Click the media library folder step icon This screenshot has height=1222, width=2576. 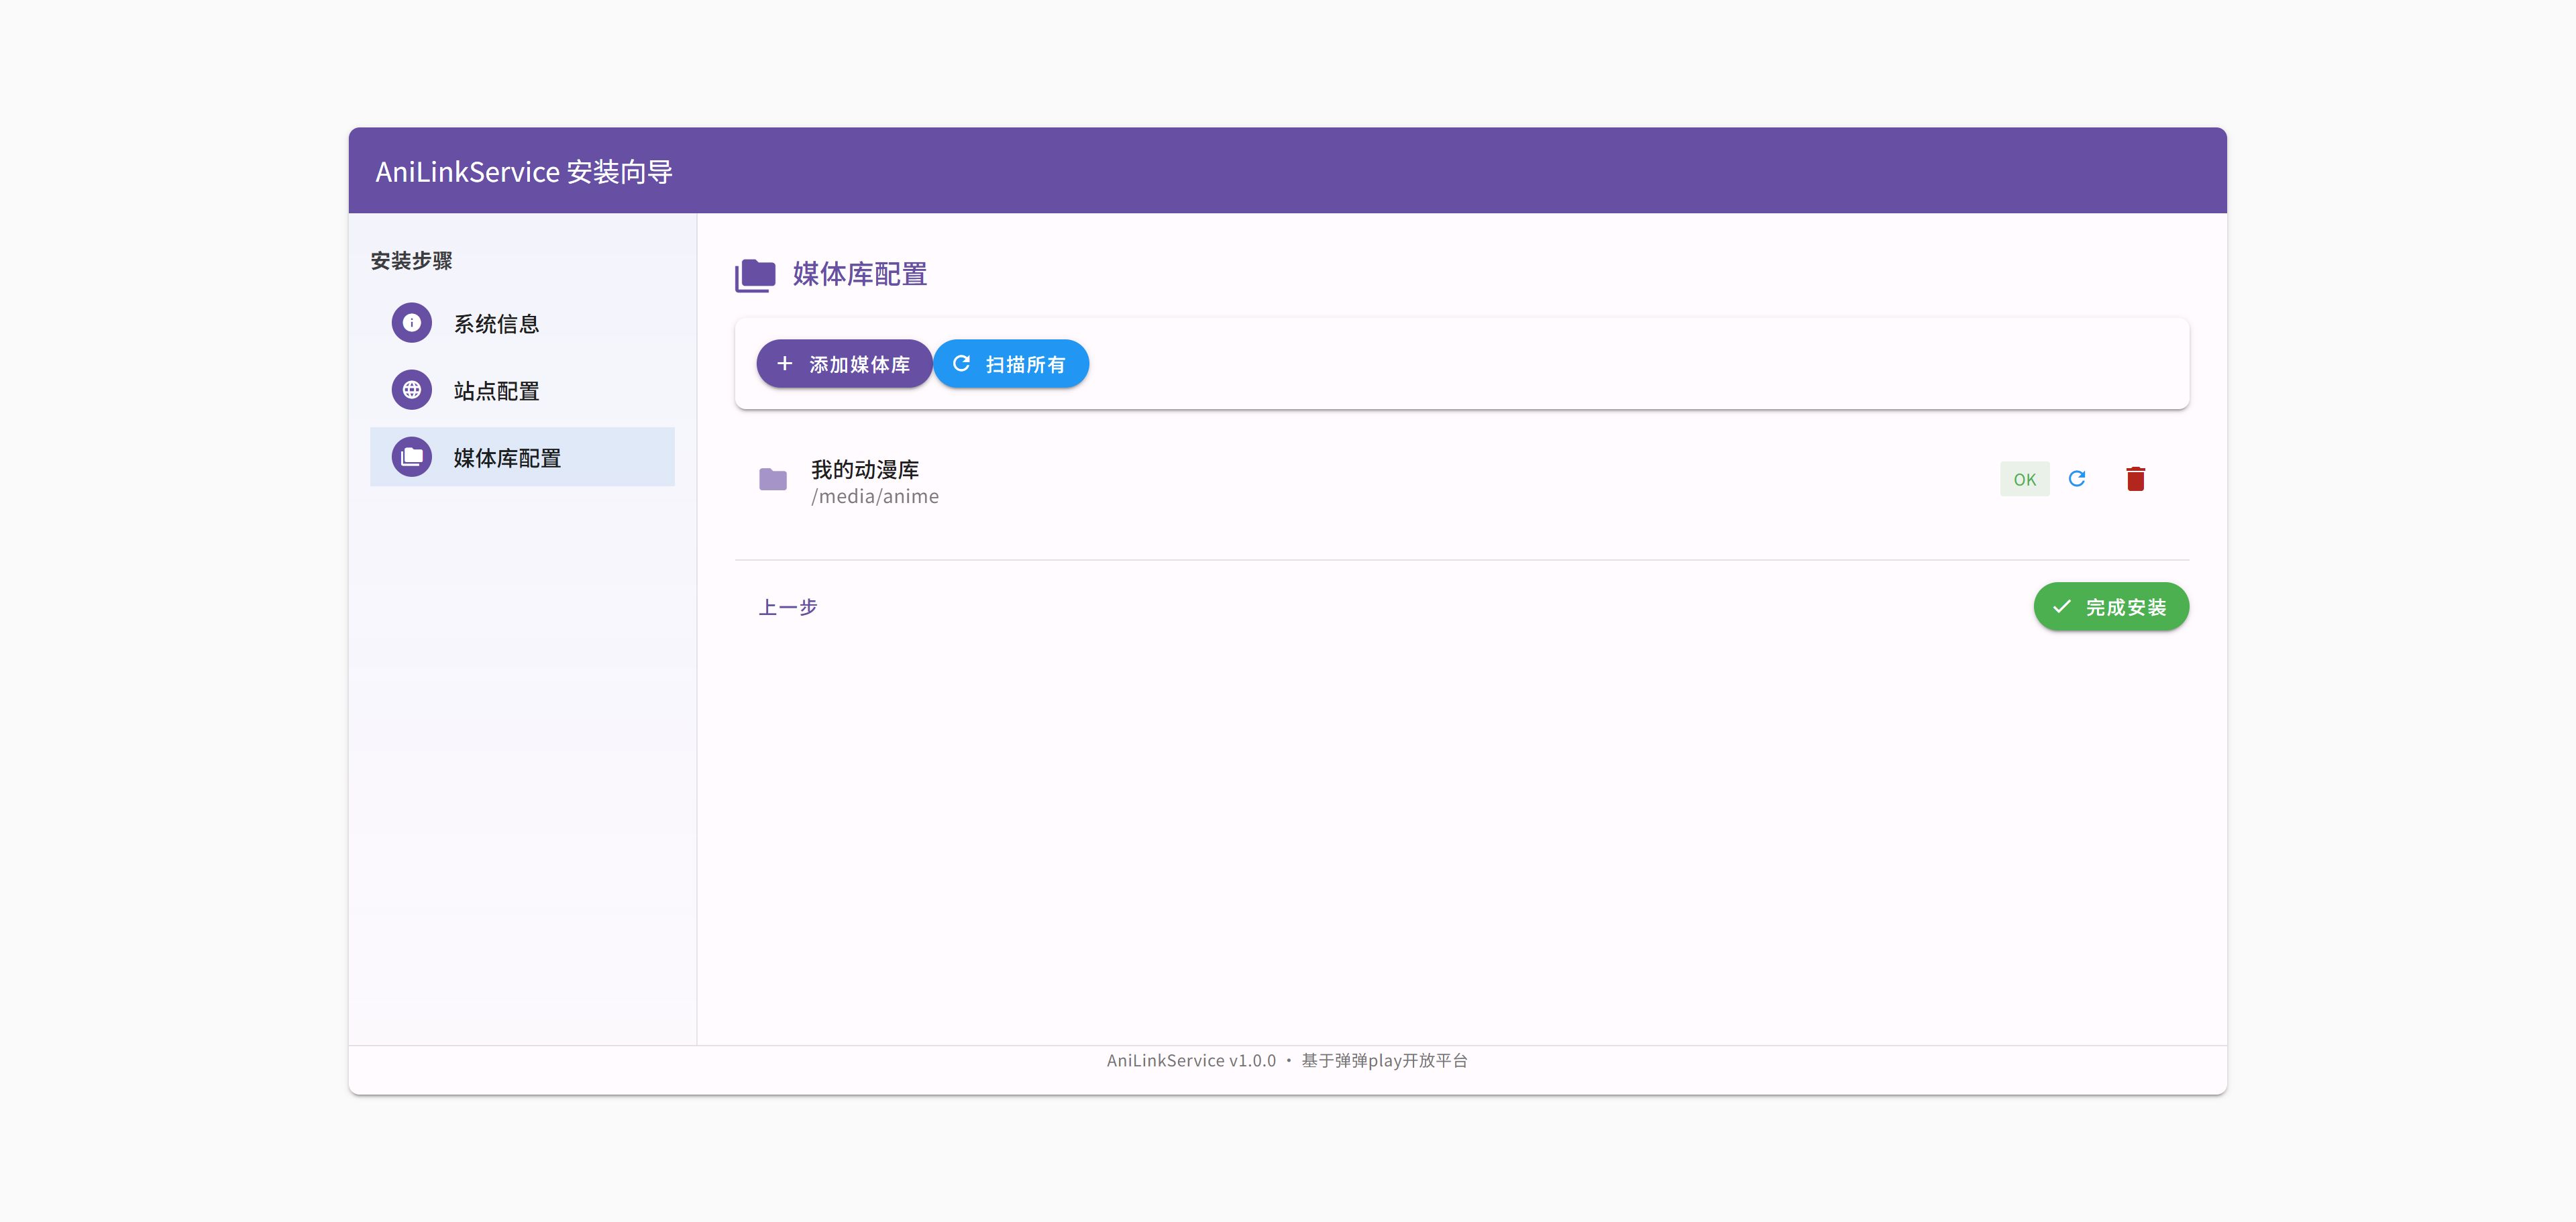411,457
